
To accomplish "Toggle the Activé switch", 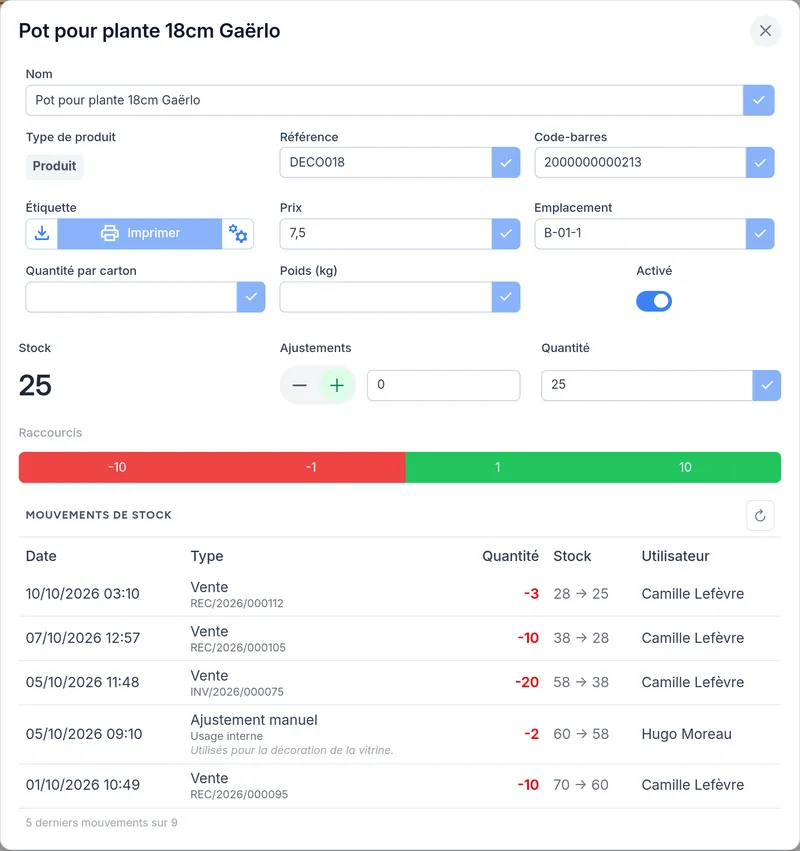I will point(654,301).
